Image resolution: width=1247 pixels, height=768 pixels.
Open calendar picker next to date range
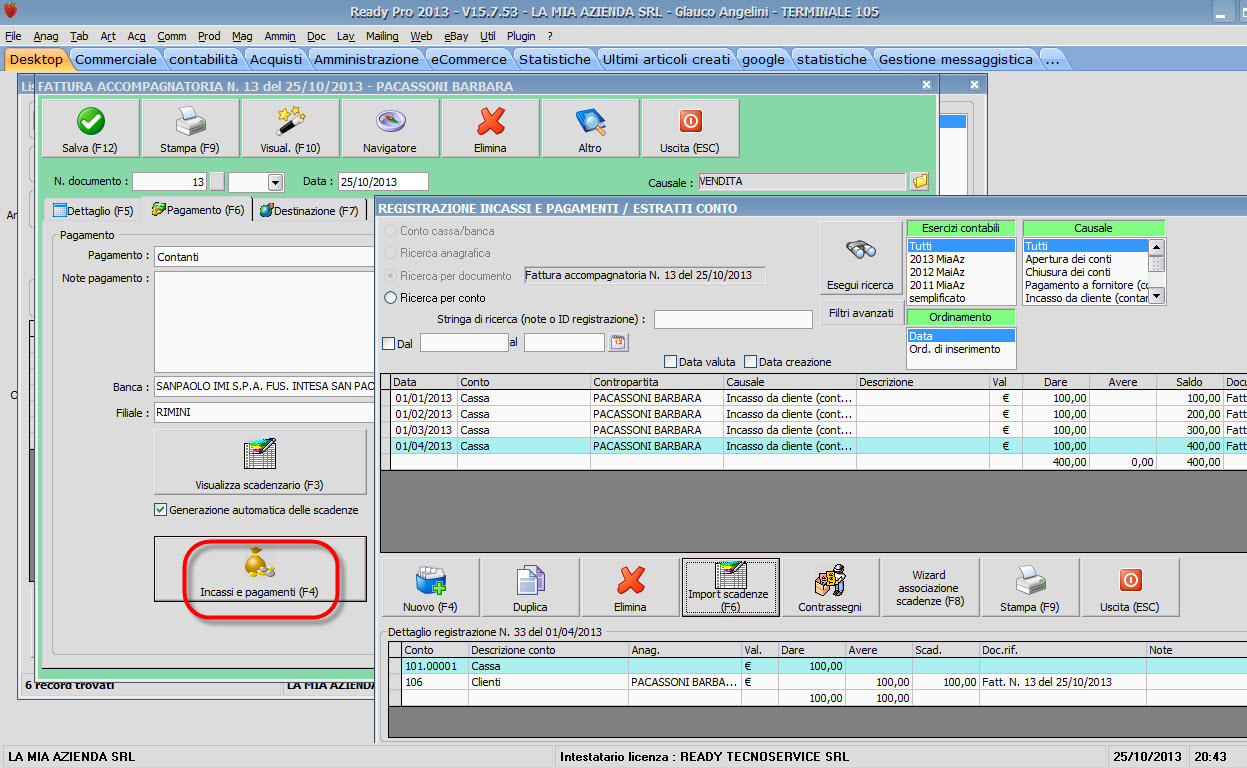tap(618, 343)
